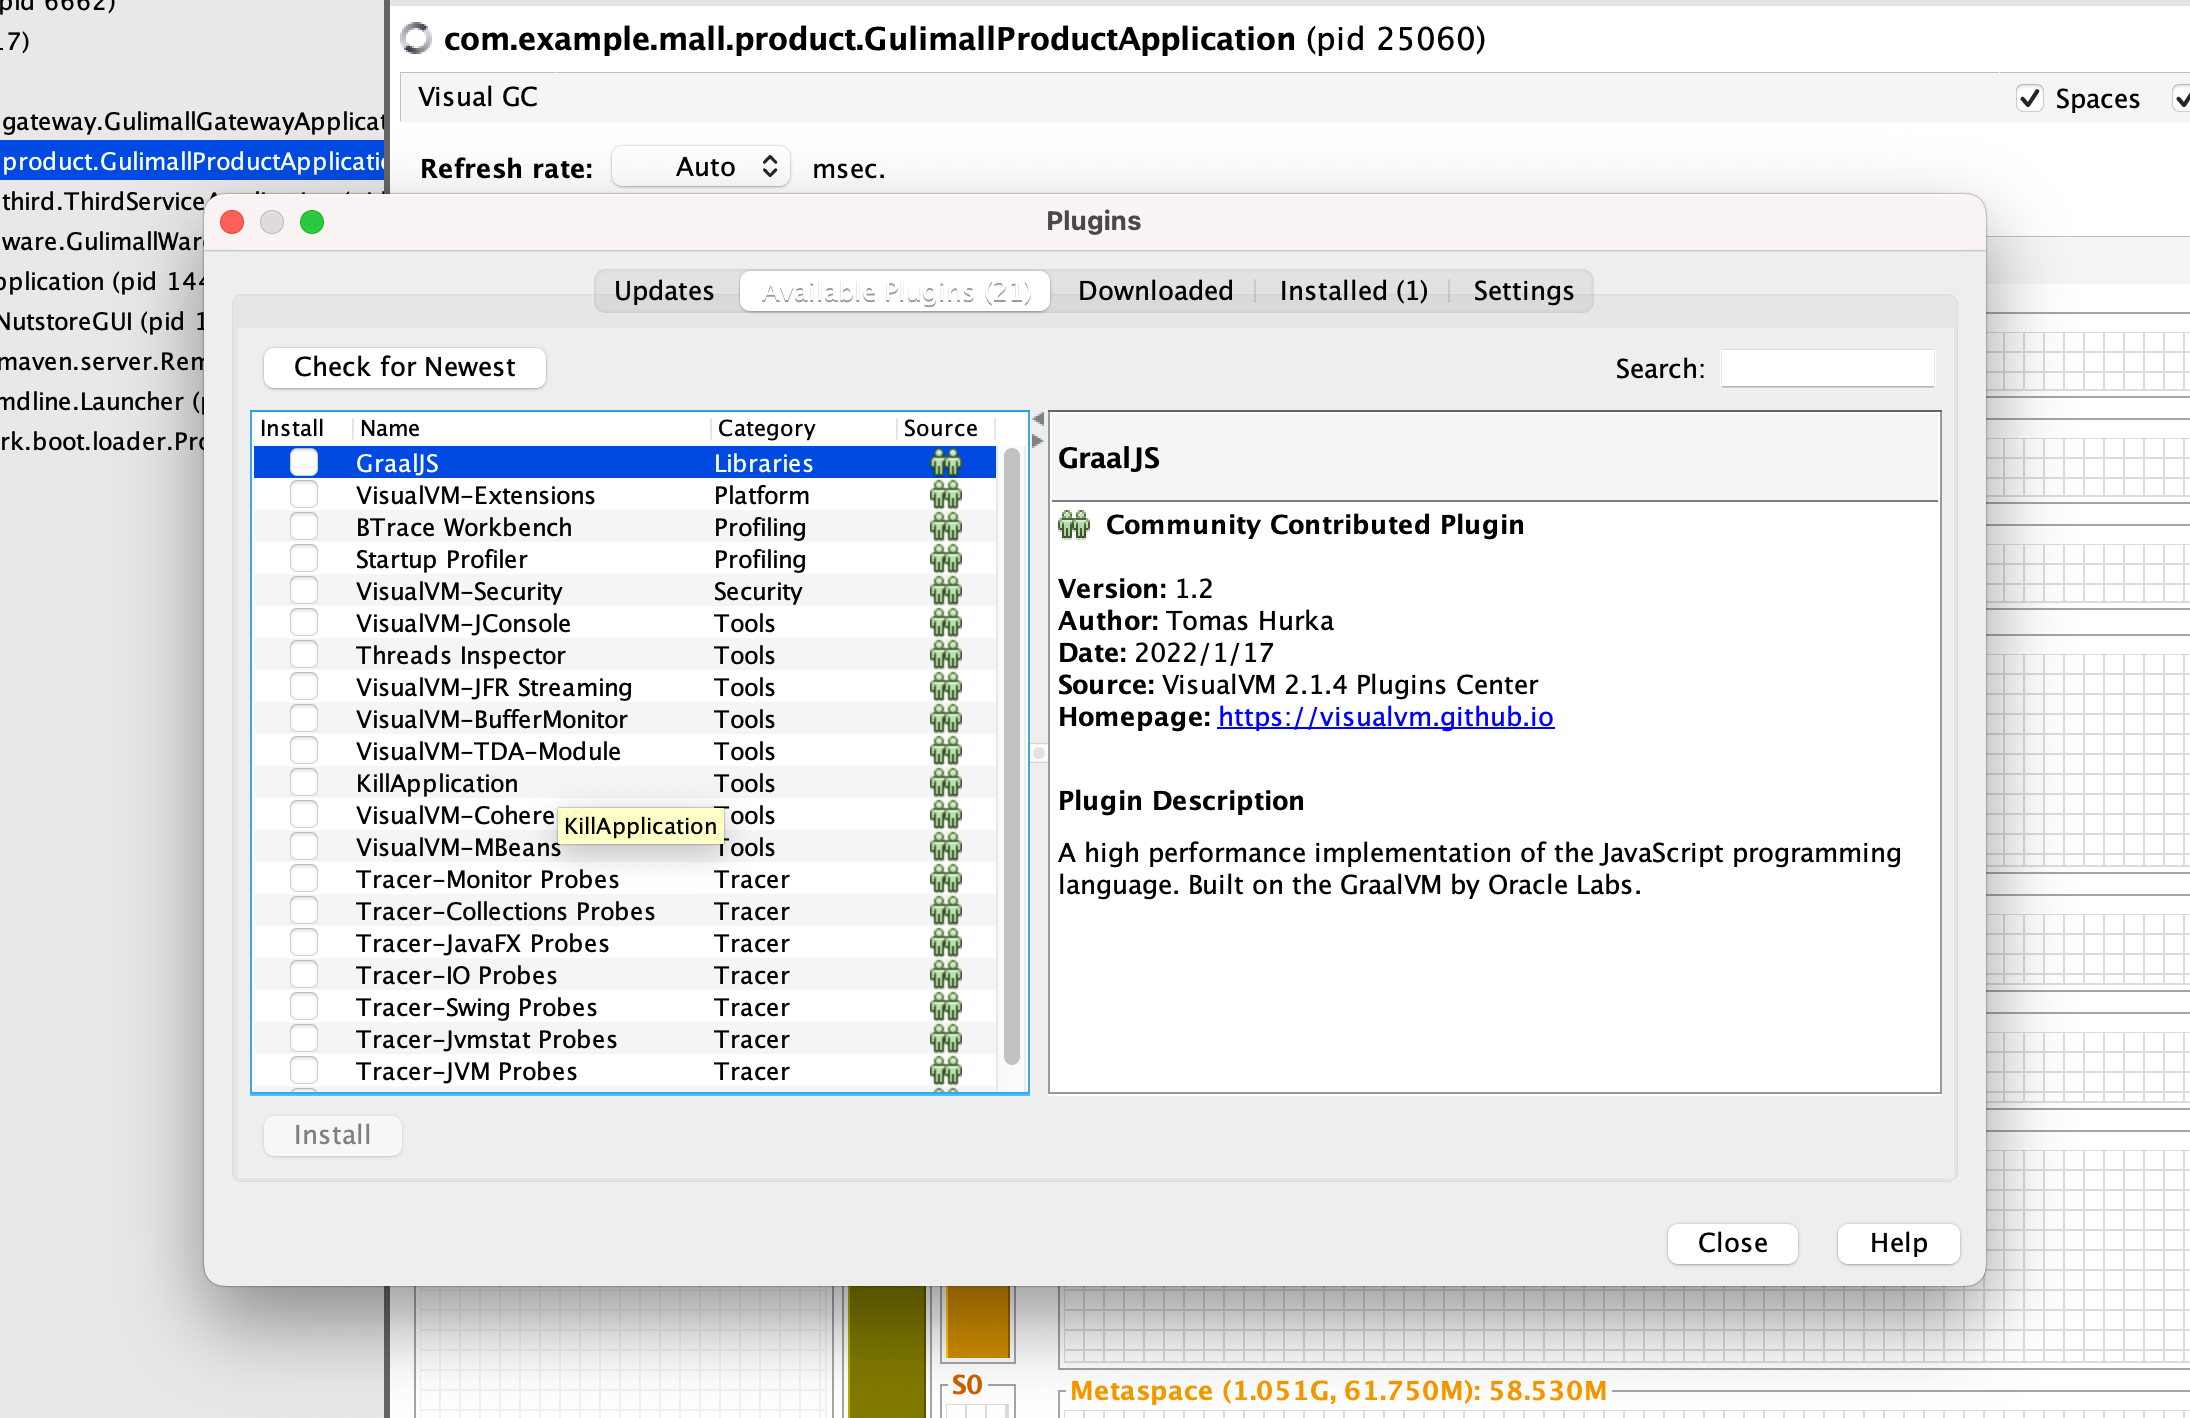Check the Threads Inspector install checkbox
2190x1418 pixels.
[x=304, y=654]
